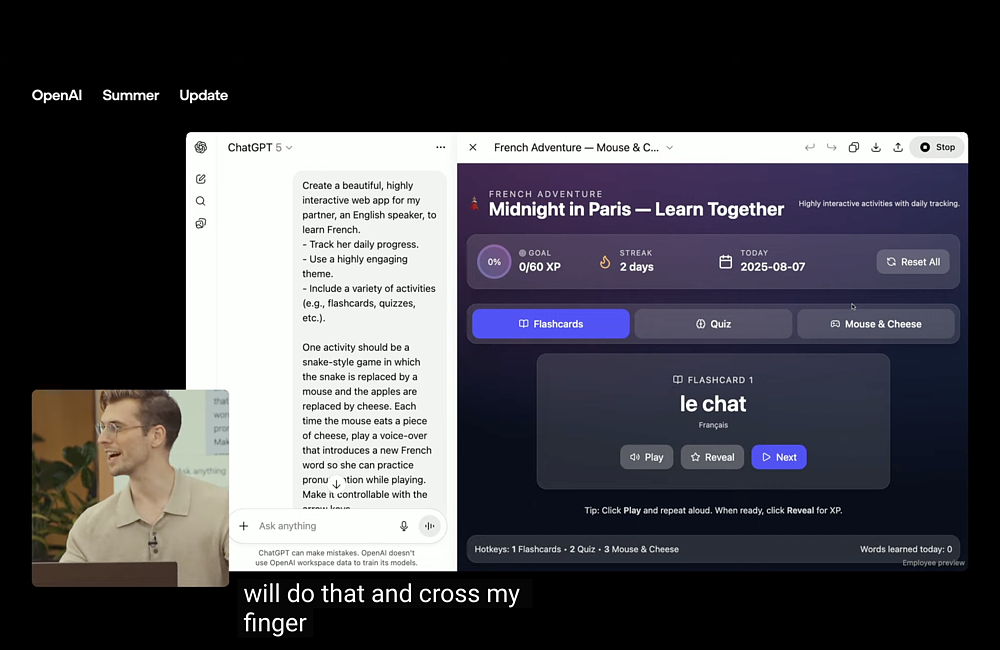Start dictation with the microphone icon
This screenshot has width=1000, height=650.
pyautogui.click(x=404, y=526)
